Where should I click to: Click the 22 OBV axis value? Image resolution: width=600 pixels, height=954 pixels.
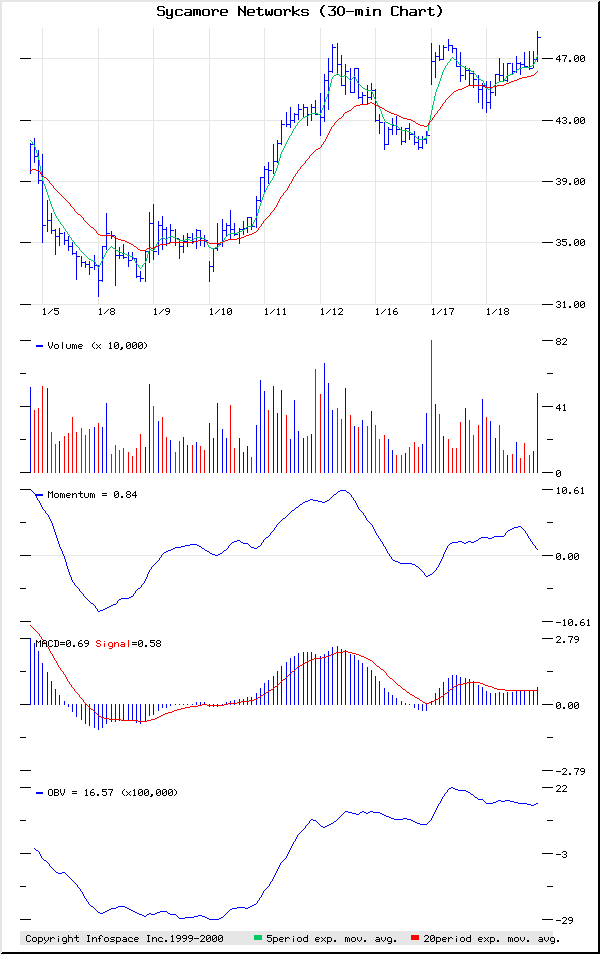click(x=561, y=789)
